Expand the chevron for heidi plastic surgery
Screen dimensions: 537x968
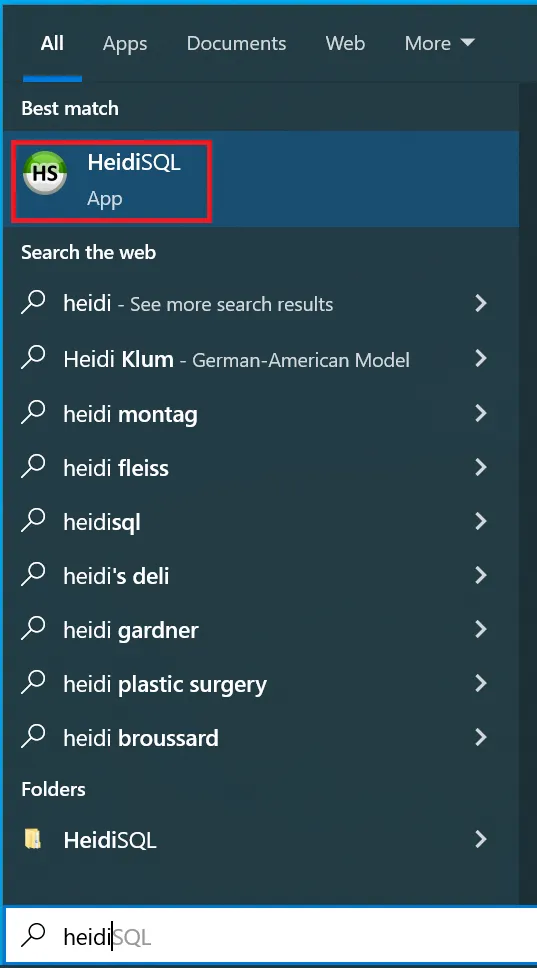(x=481, y=683)
